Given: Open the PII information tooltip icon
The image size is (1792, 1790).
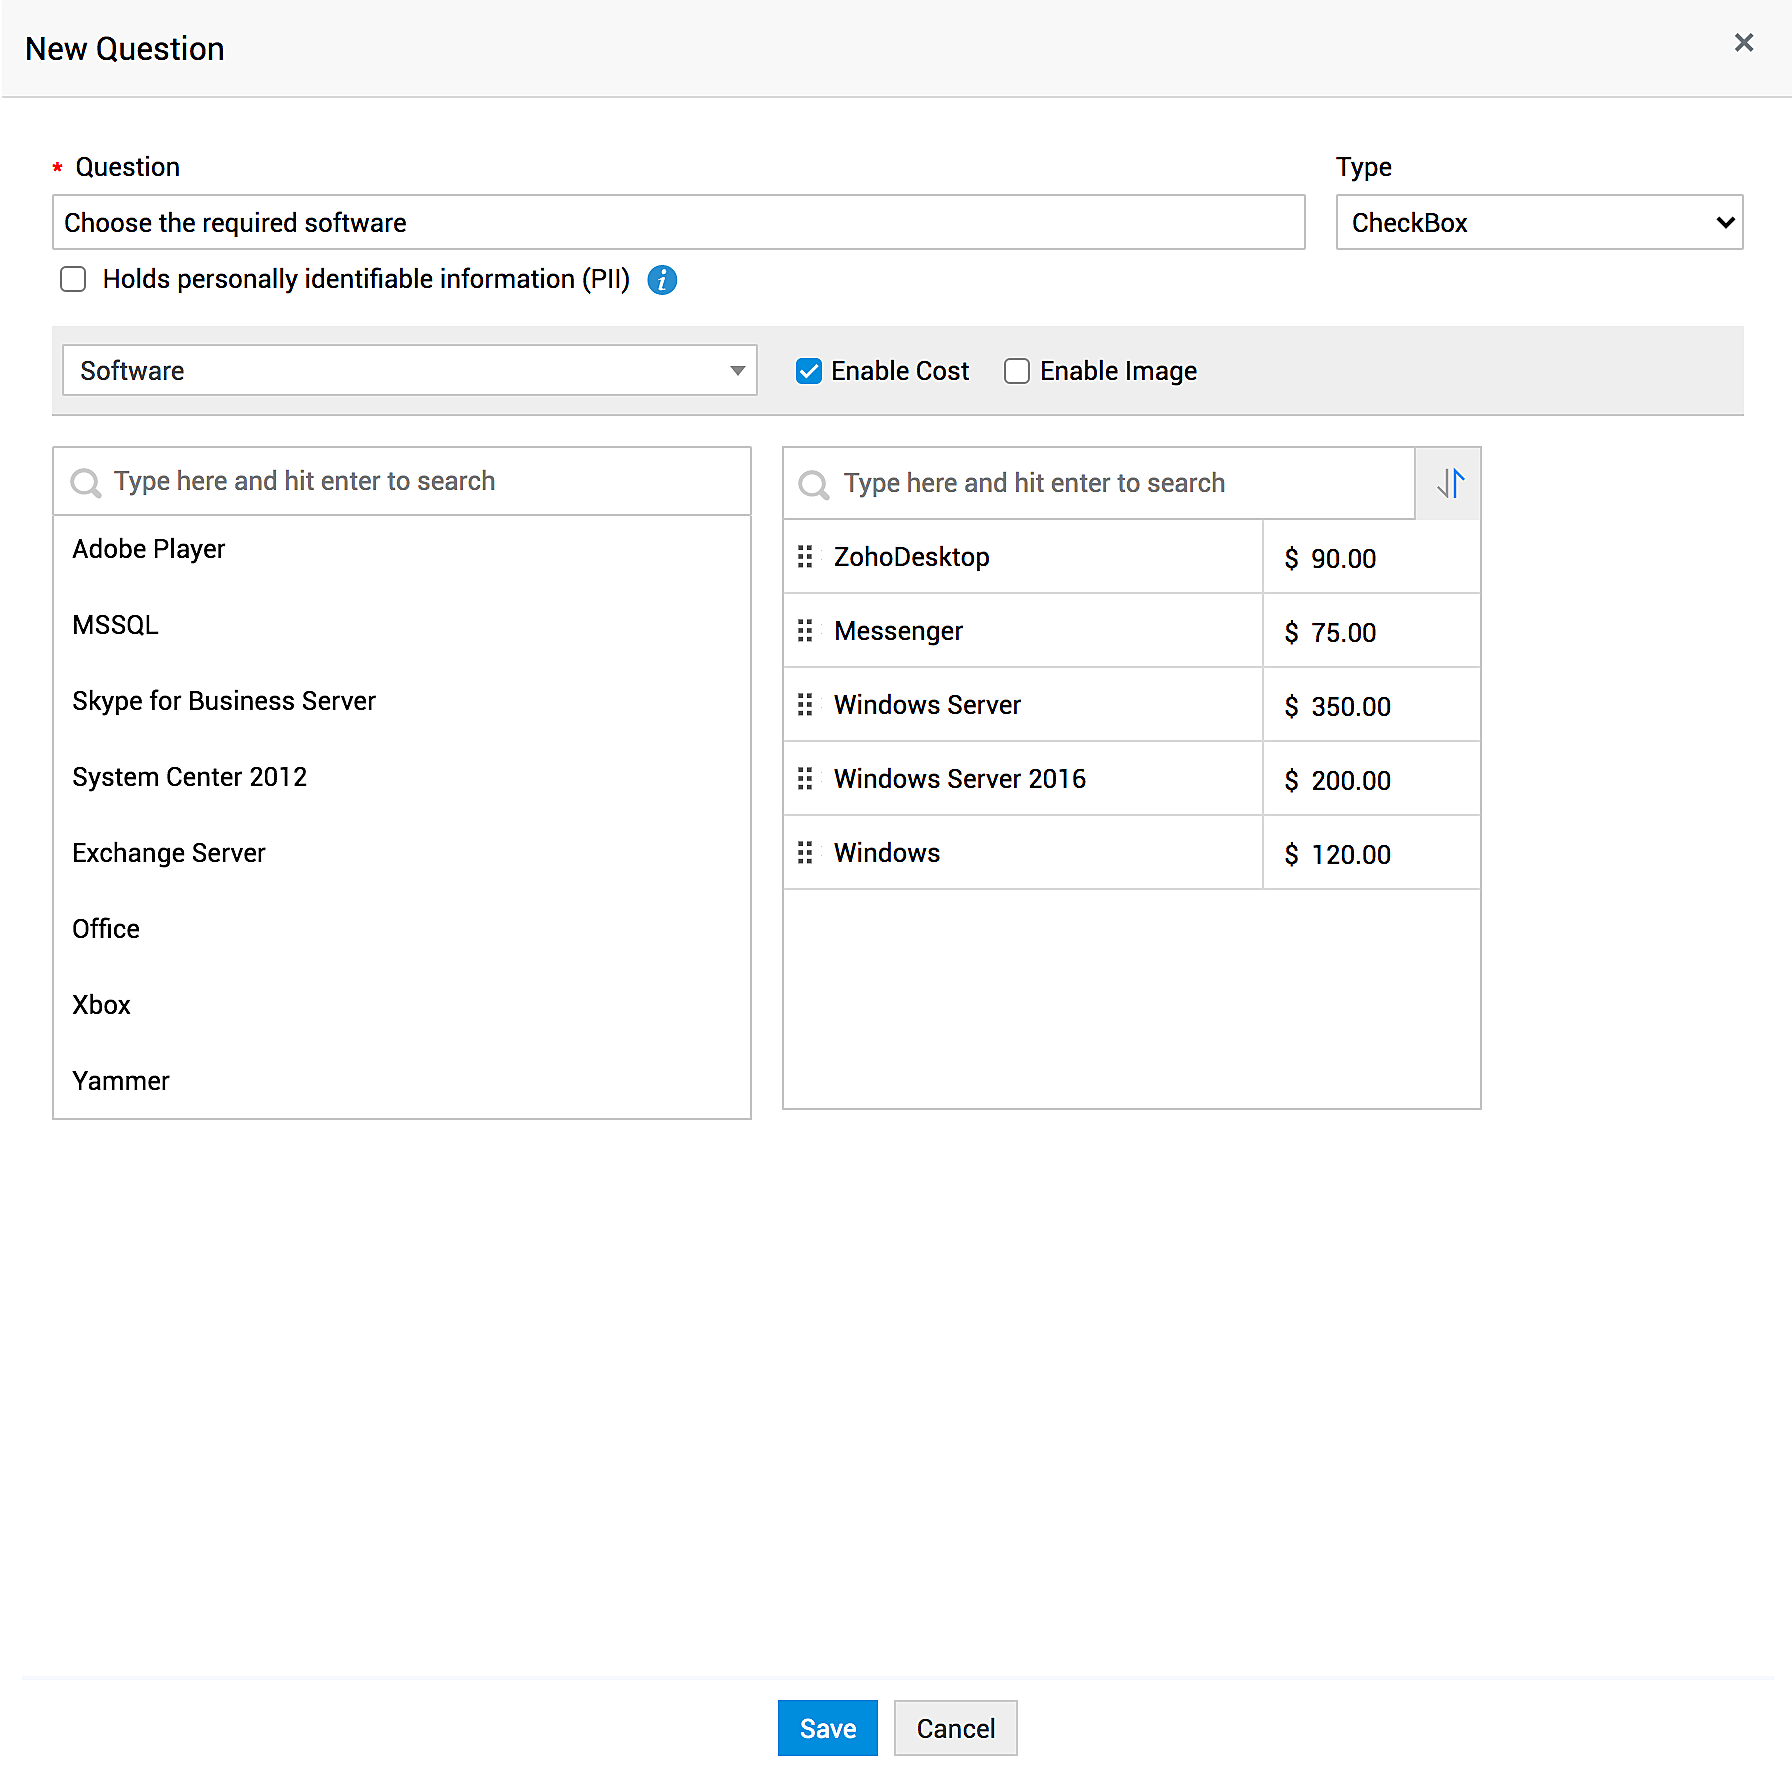Looking at the screenshot, I should (x=662, y=280).
